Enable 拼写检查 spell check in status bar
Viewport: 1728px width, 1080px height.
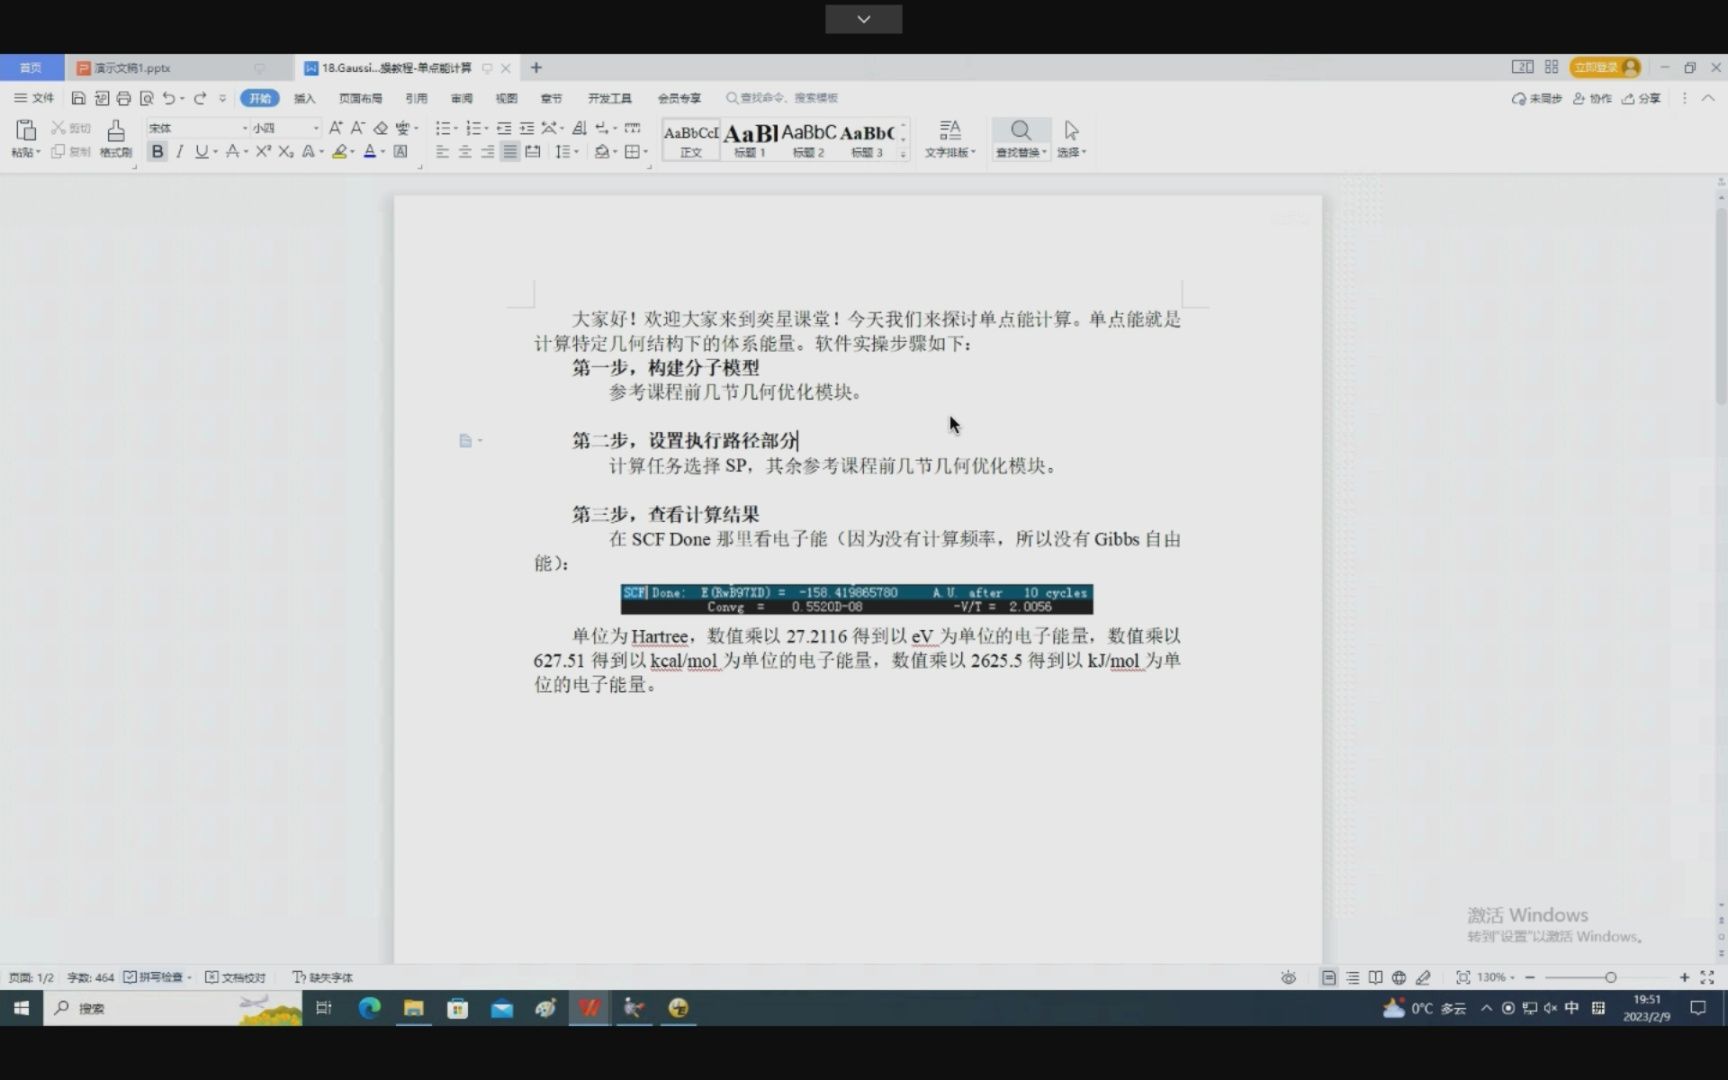coord(157,977)
